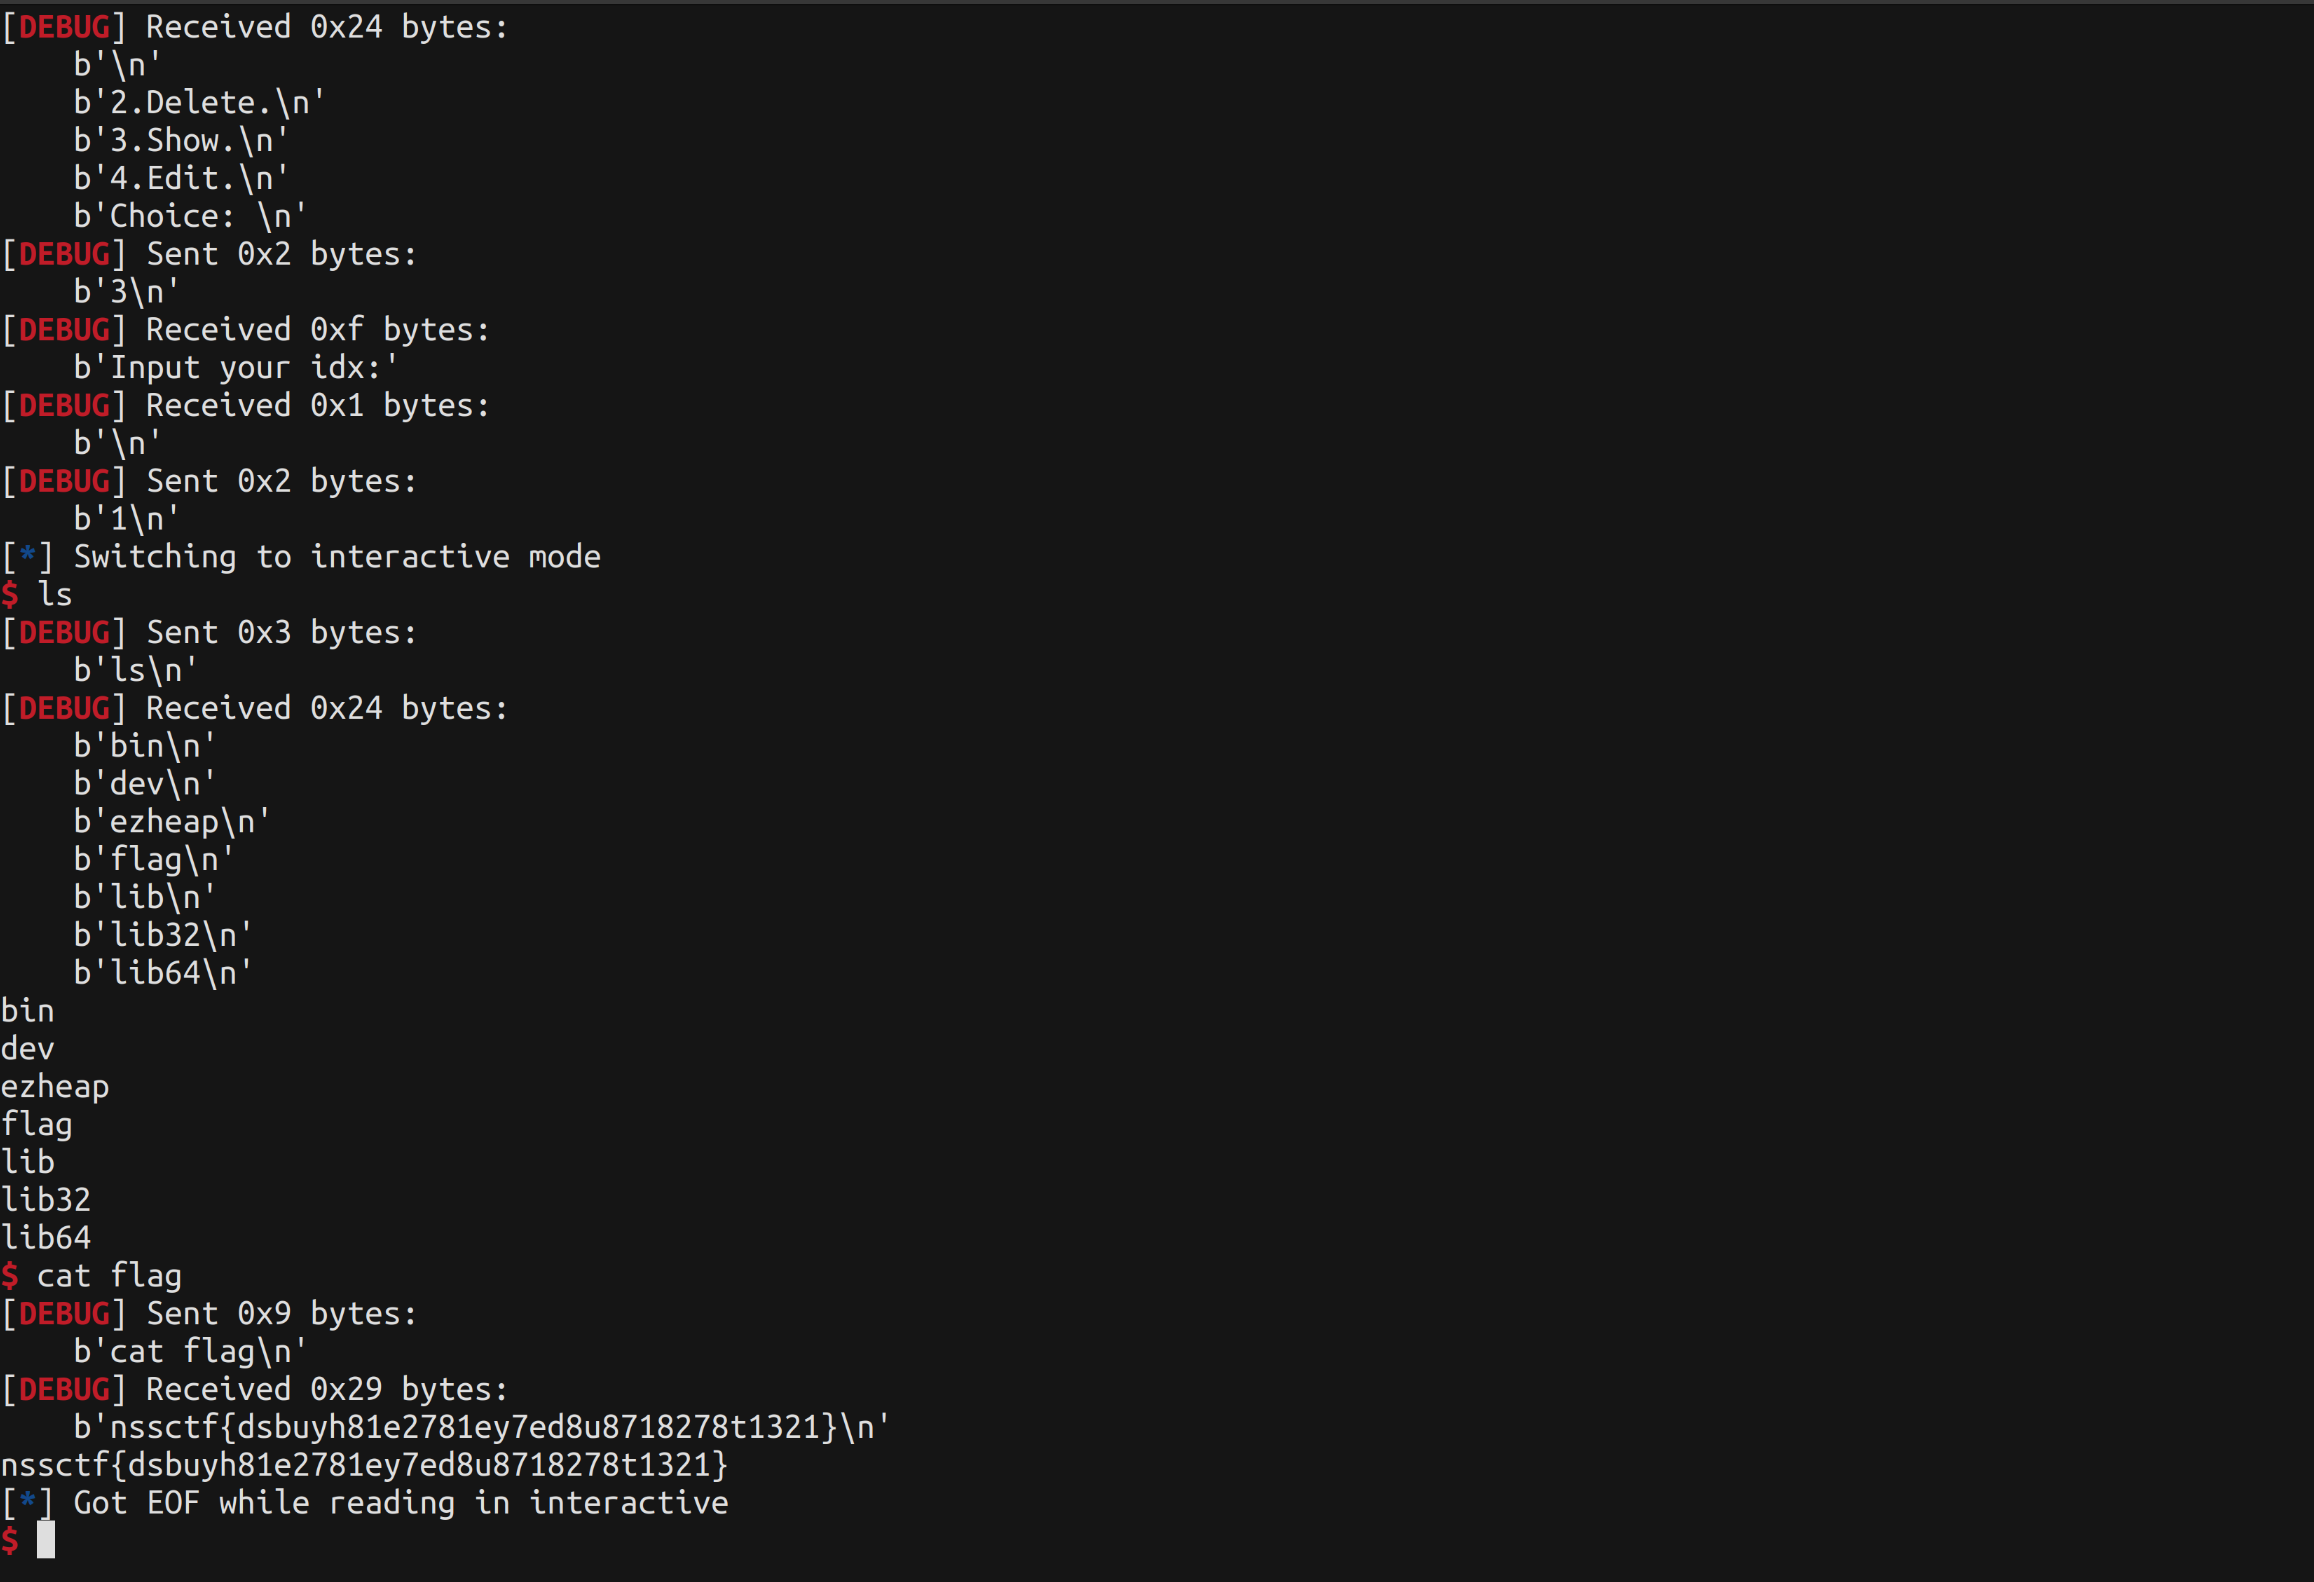Click the "Got EOF while reading" message
Screen dimensions: 2314x1582
400,1503
